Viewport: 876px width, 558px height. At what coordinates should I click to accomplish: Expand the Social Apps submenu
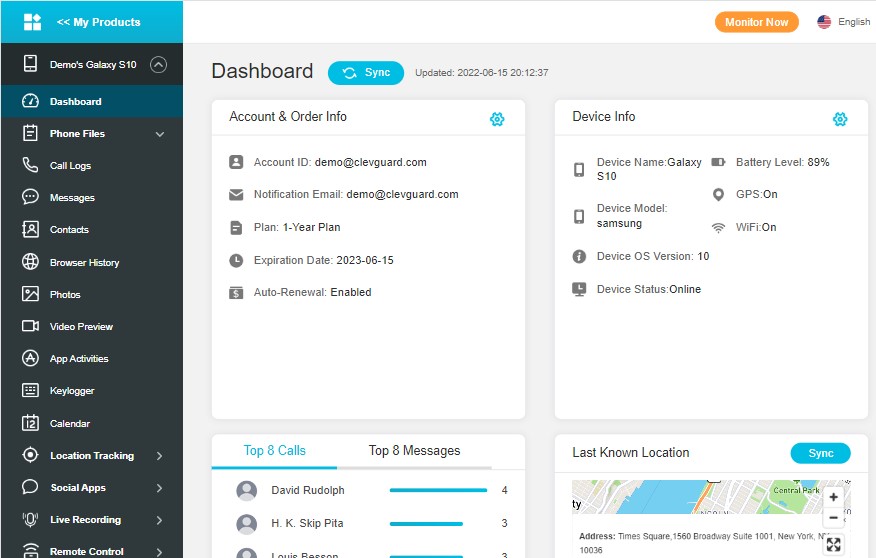[x=160, y=488]
